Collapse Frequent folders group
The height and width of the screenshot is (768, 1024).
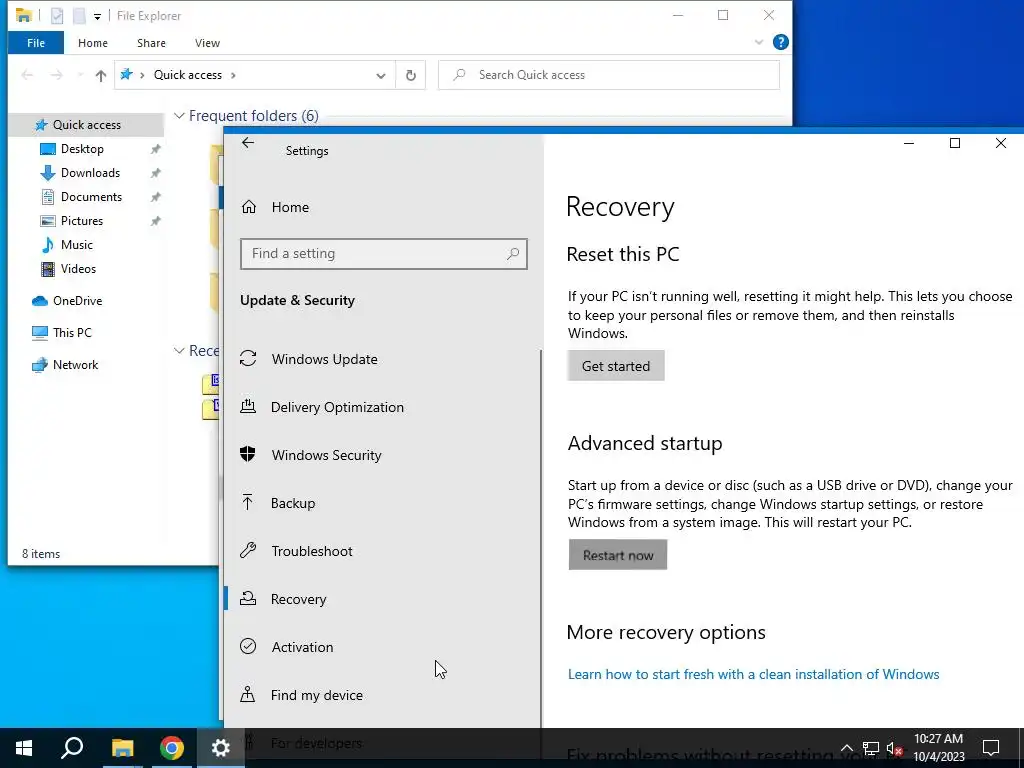click(x=179, y=116)
